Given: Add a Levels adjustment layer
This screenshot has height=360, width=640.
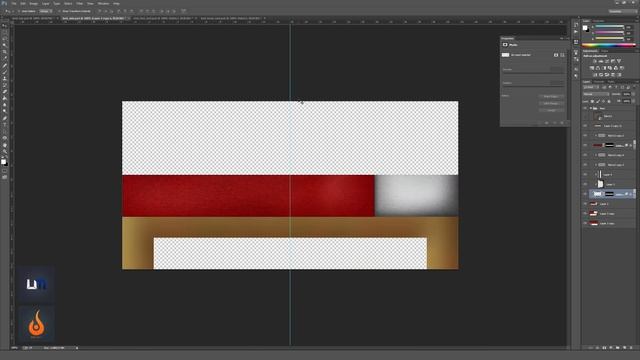Looking at the screenshot, I should point(601,61).
